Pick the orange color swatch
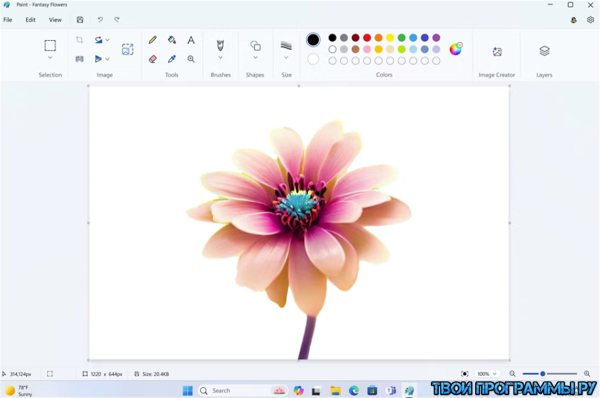 tap(378, 38)
